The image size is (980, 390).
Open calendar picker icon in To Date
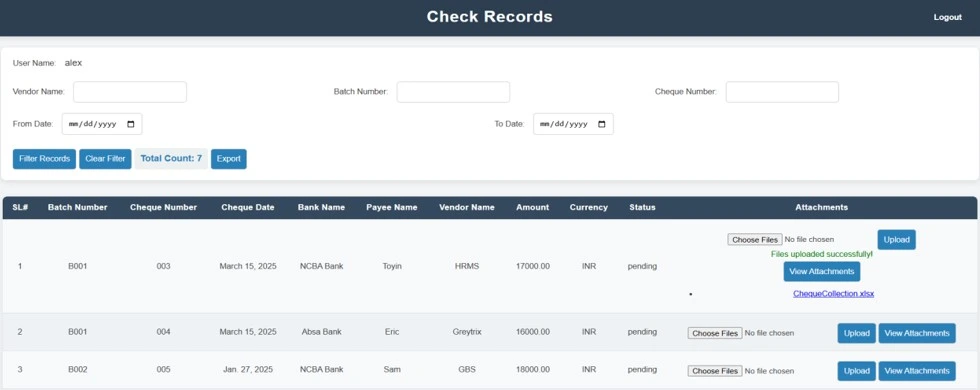pyautogui.click(x=602, y=124)
